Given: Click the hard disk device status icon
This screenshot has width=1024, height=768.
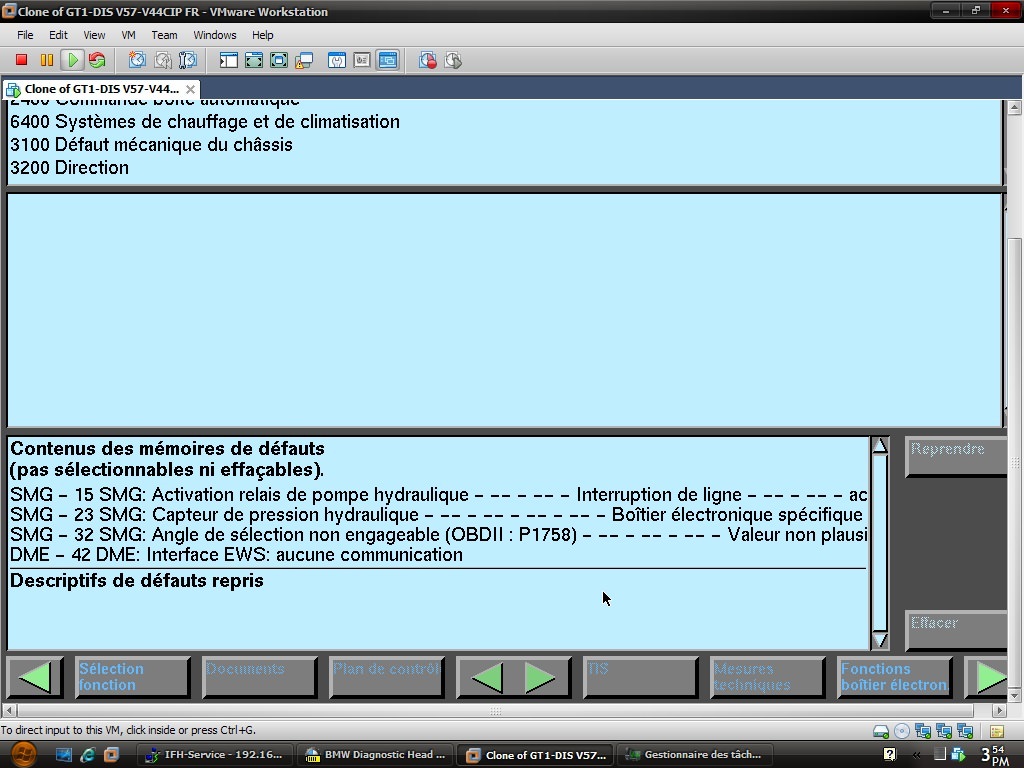Looking at the screenshot, I should [x=880, y=731].
